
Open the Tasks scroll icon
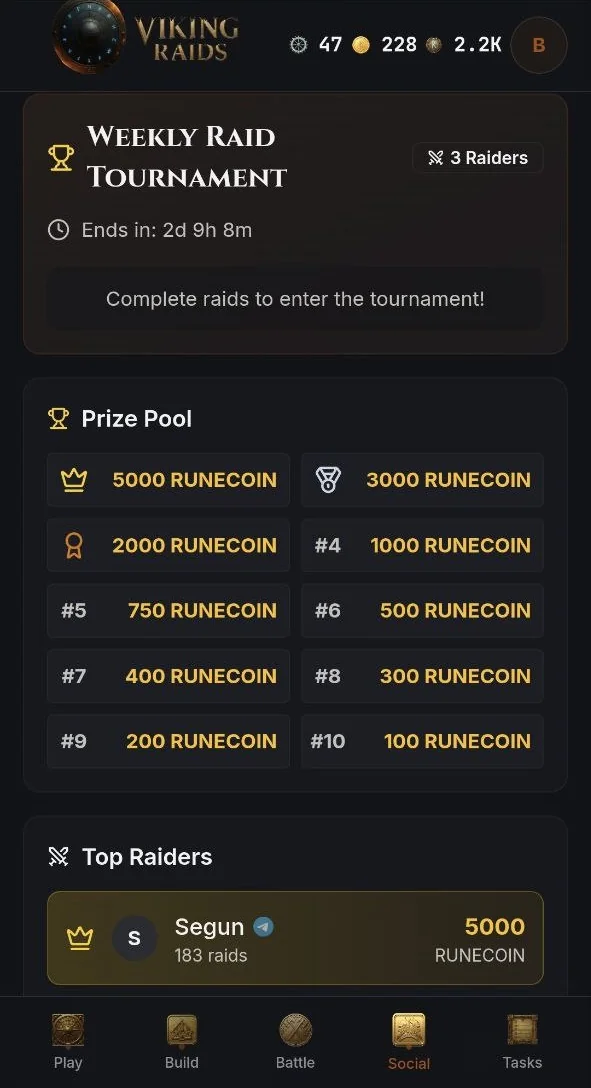(x=522, y=1030)
